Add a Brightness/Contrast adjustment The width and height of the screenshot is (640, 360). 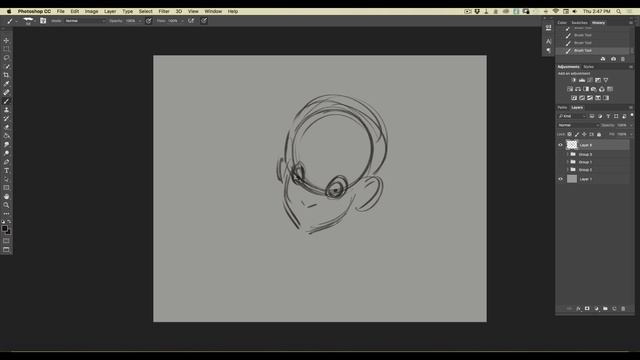click(x=574, y=80)
